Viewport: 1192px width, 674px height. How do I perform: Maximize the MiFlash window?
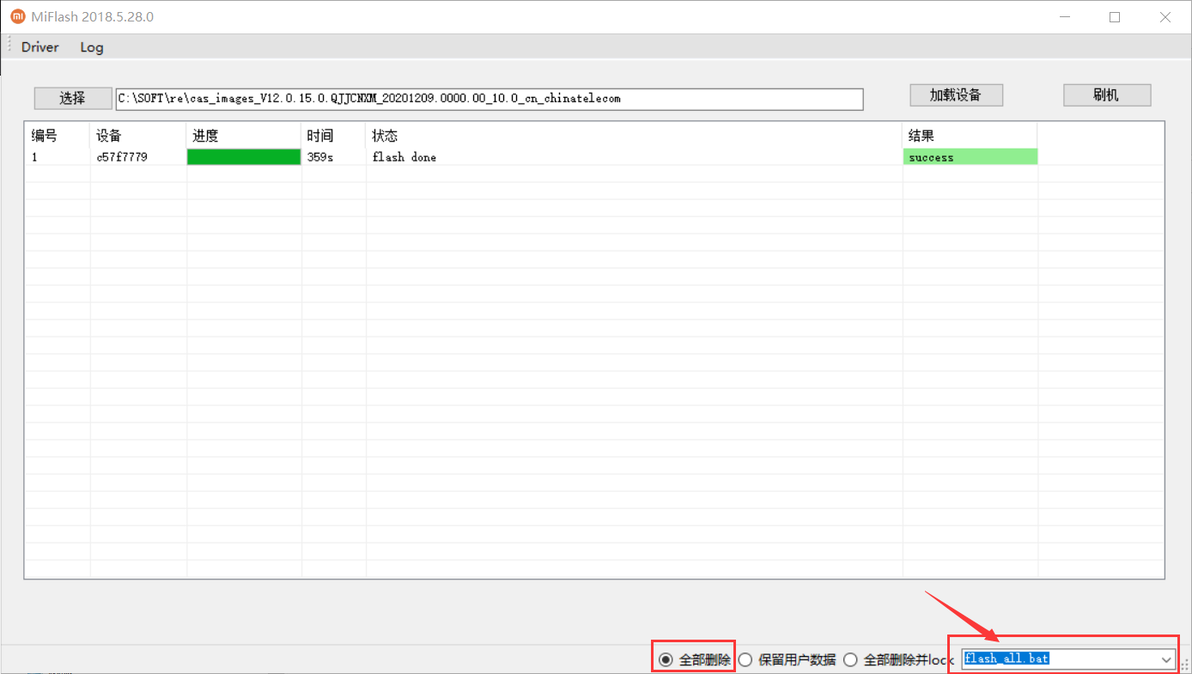[x=1114, y=17]
